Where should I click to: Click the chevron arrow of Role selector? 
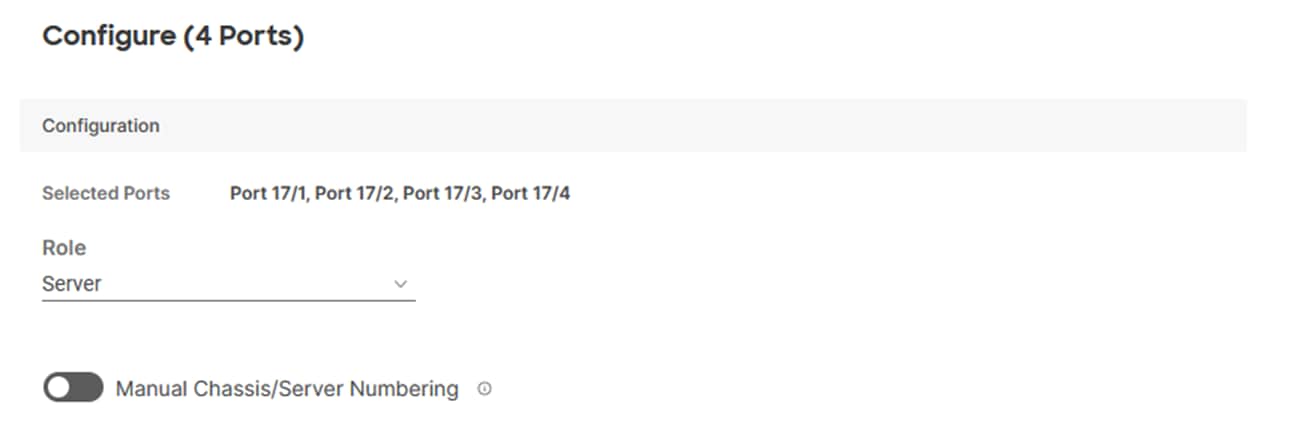(x=401, y=284)
